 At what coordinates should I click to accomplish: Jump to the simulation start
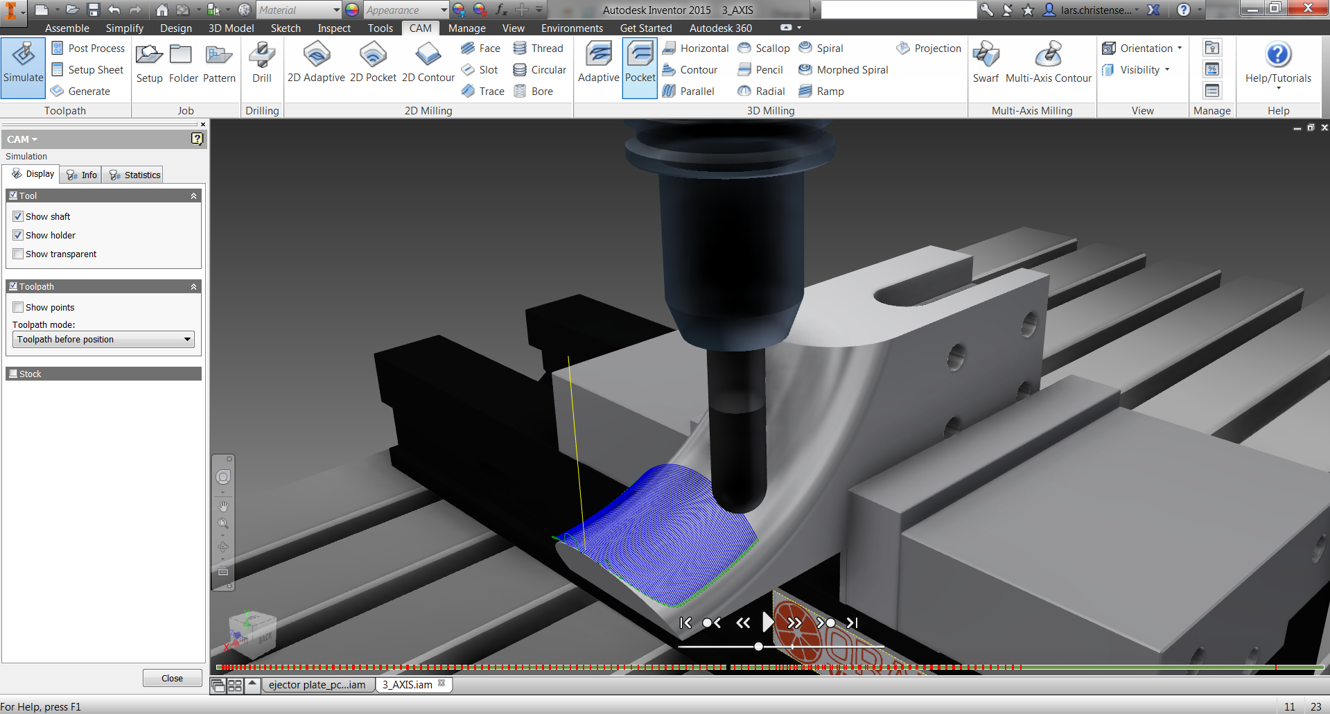click(685, 623)
